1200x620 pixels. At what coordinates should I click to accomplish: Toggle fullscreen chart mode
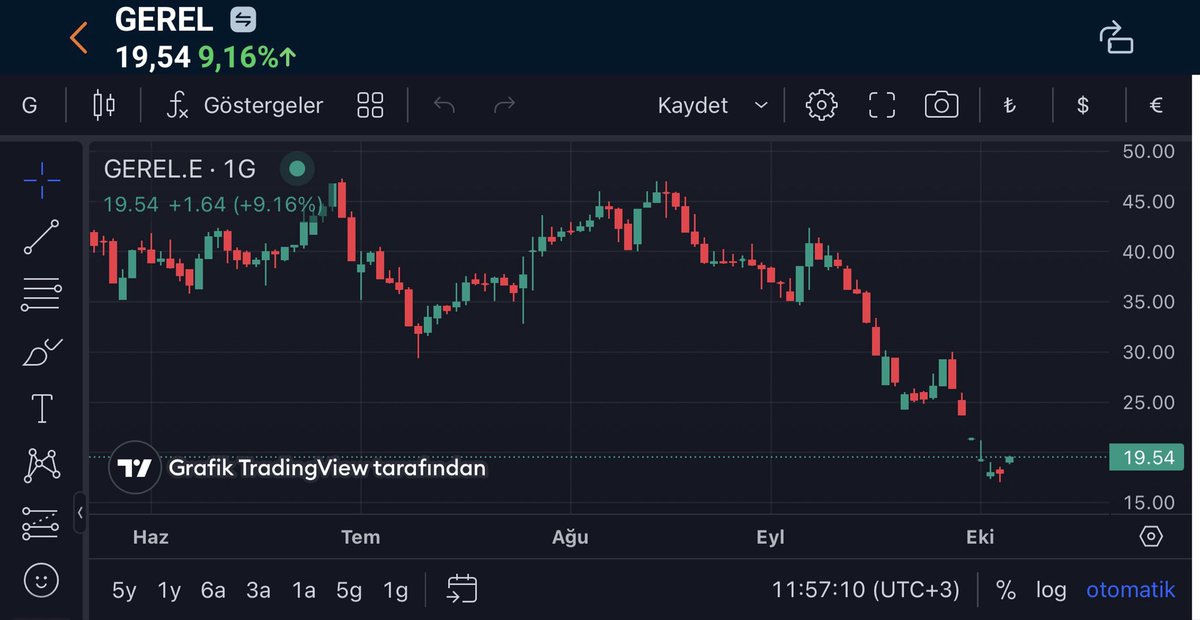[881, 105]
